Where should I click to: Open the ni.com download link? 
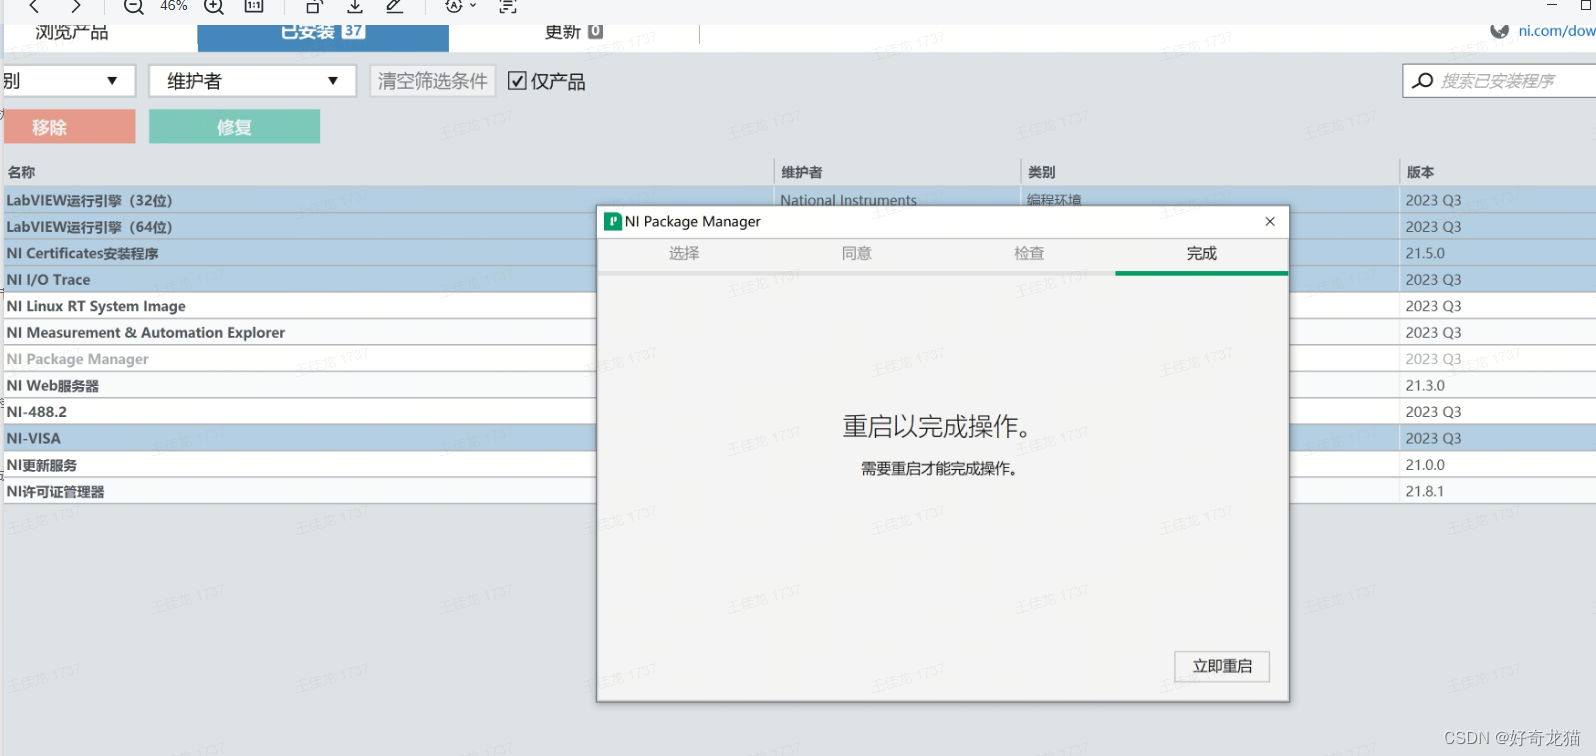[x=1556, y=31]
